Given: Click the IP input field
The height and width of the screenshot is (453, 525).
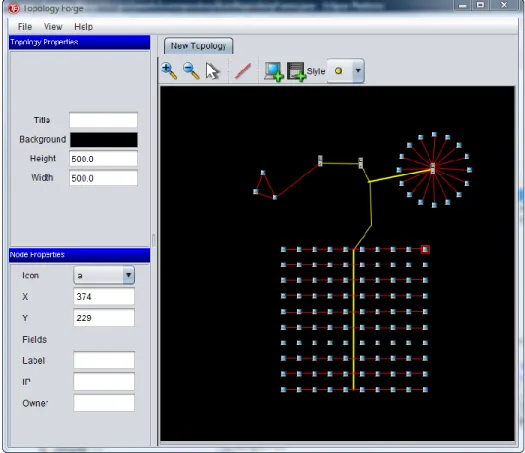Looking at the screenshot, I should [x=104, y=382].
